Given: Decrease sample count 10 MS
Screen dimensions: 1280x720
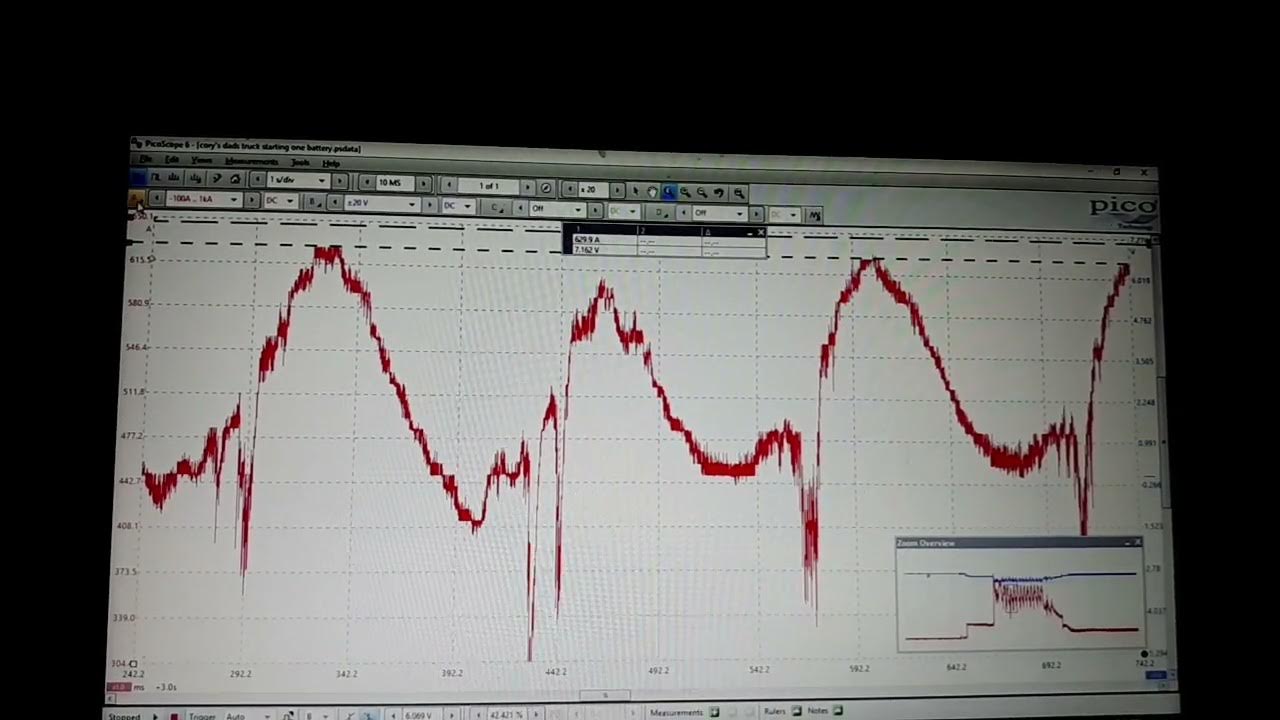Looking at the screenshot, I should (x=367, y=182).
